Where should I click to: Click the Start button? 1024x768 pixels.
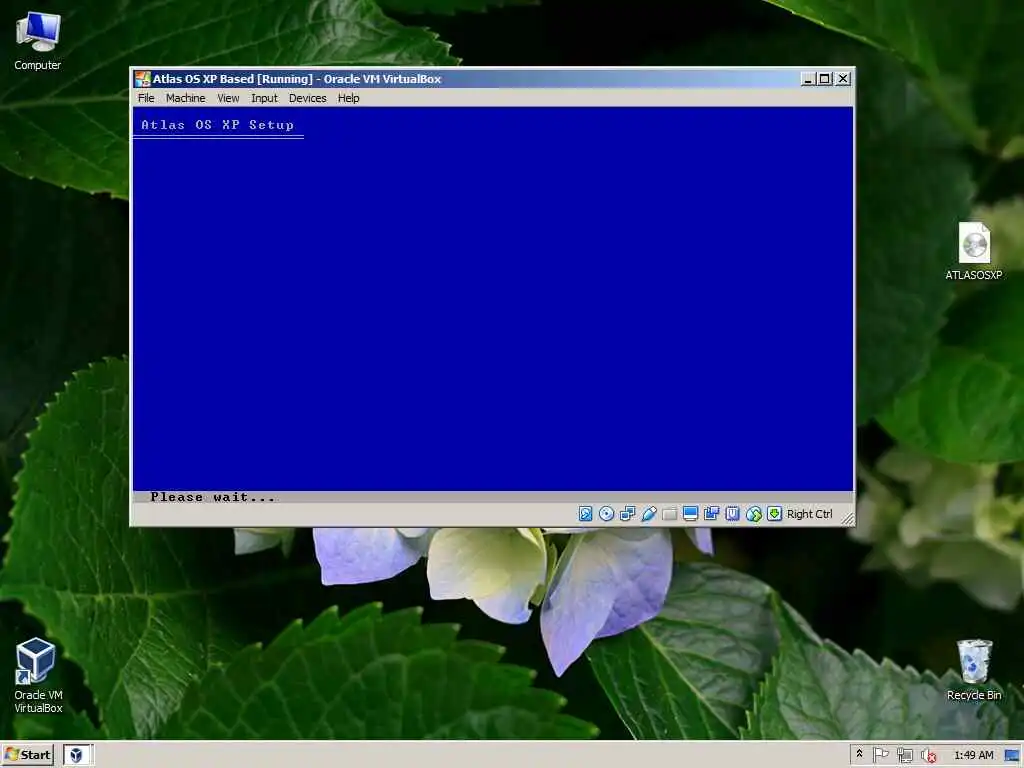[x=27, y=755]
